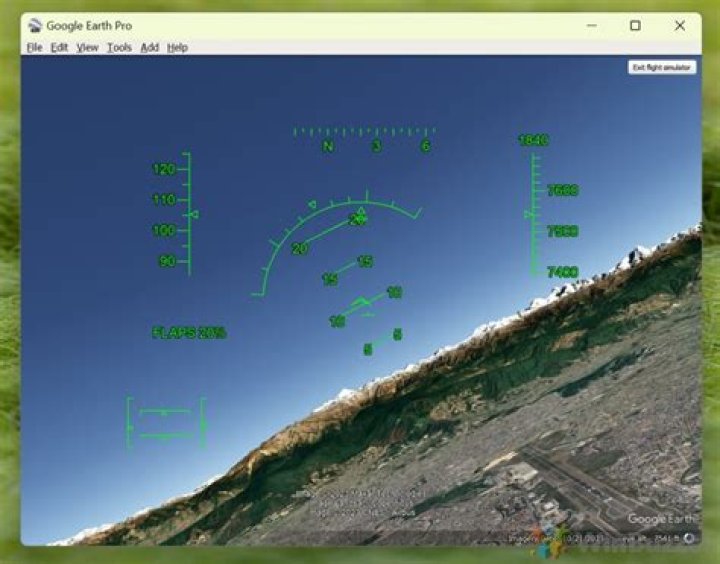Click the vertical speed readout above altimeter
The image size is (720, 564).
[x=533, y=140]
